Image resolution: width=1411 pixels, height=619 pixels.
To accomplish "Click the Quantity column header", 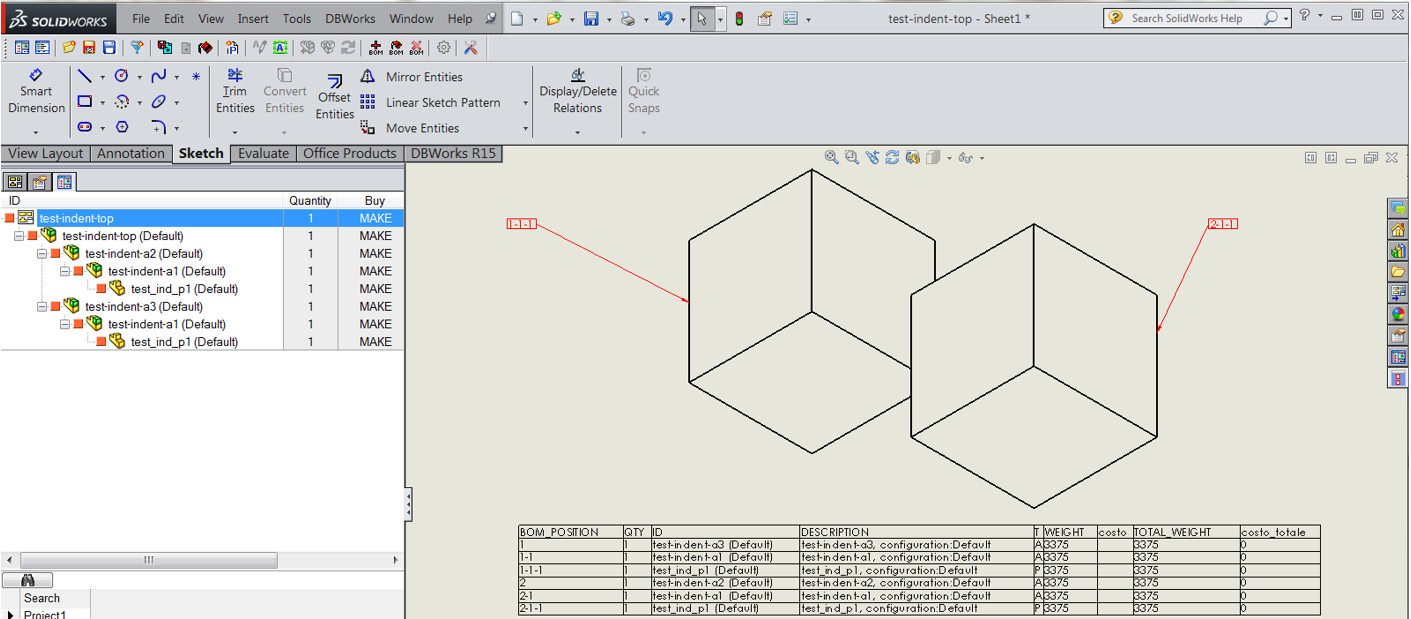I will [x=310, y=201].
